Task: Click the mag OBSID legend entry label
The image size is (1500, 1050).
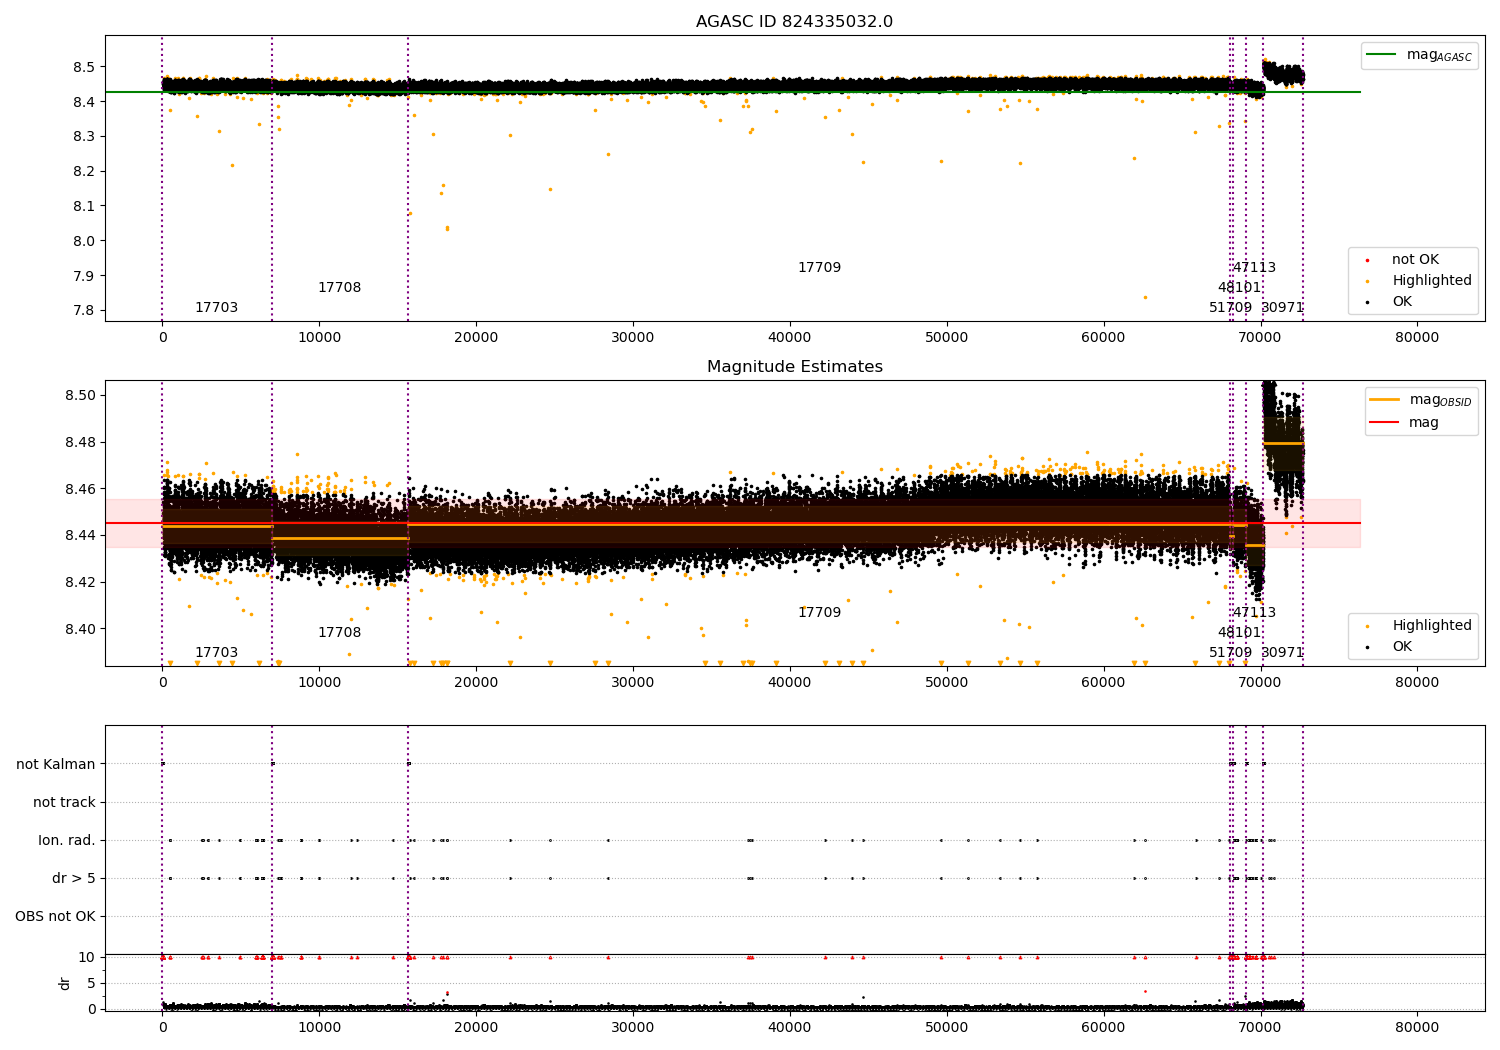Action: tap(1440, 400)
